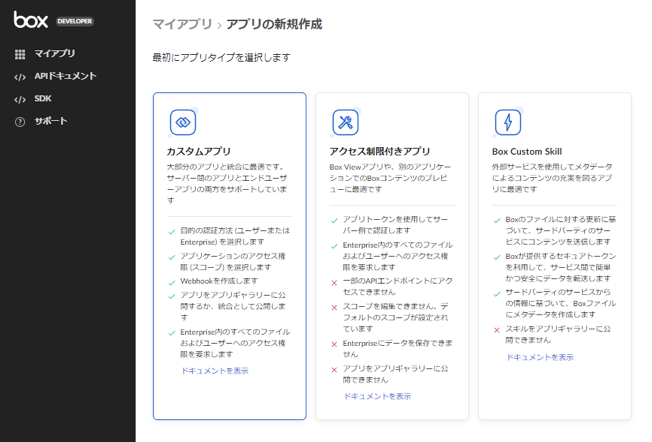Open ドキュメントを表示 link in アクセス制限付きアプリ card
This screenshot has height=442, width=652.
coord(378,396)
